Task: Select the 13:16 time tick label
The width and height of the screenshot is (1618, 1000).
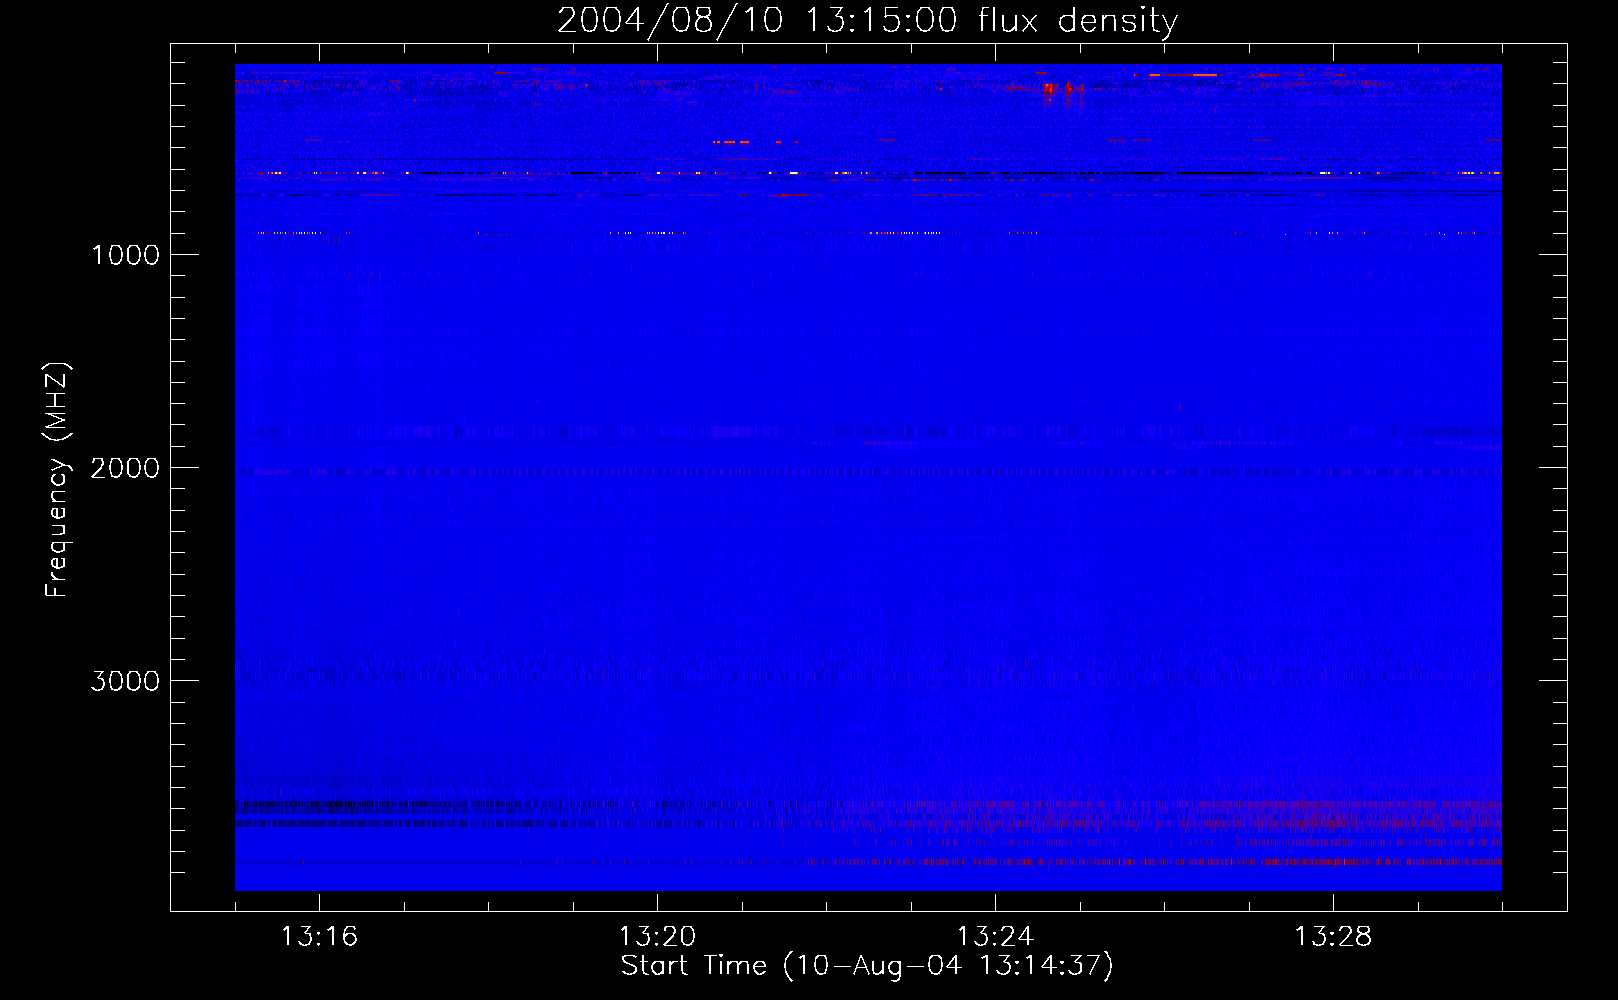Action: [x=319, y=936]
